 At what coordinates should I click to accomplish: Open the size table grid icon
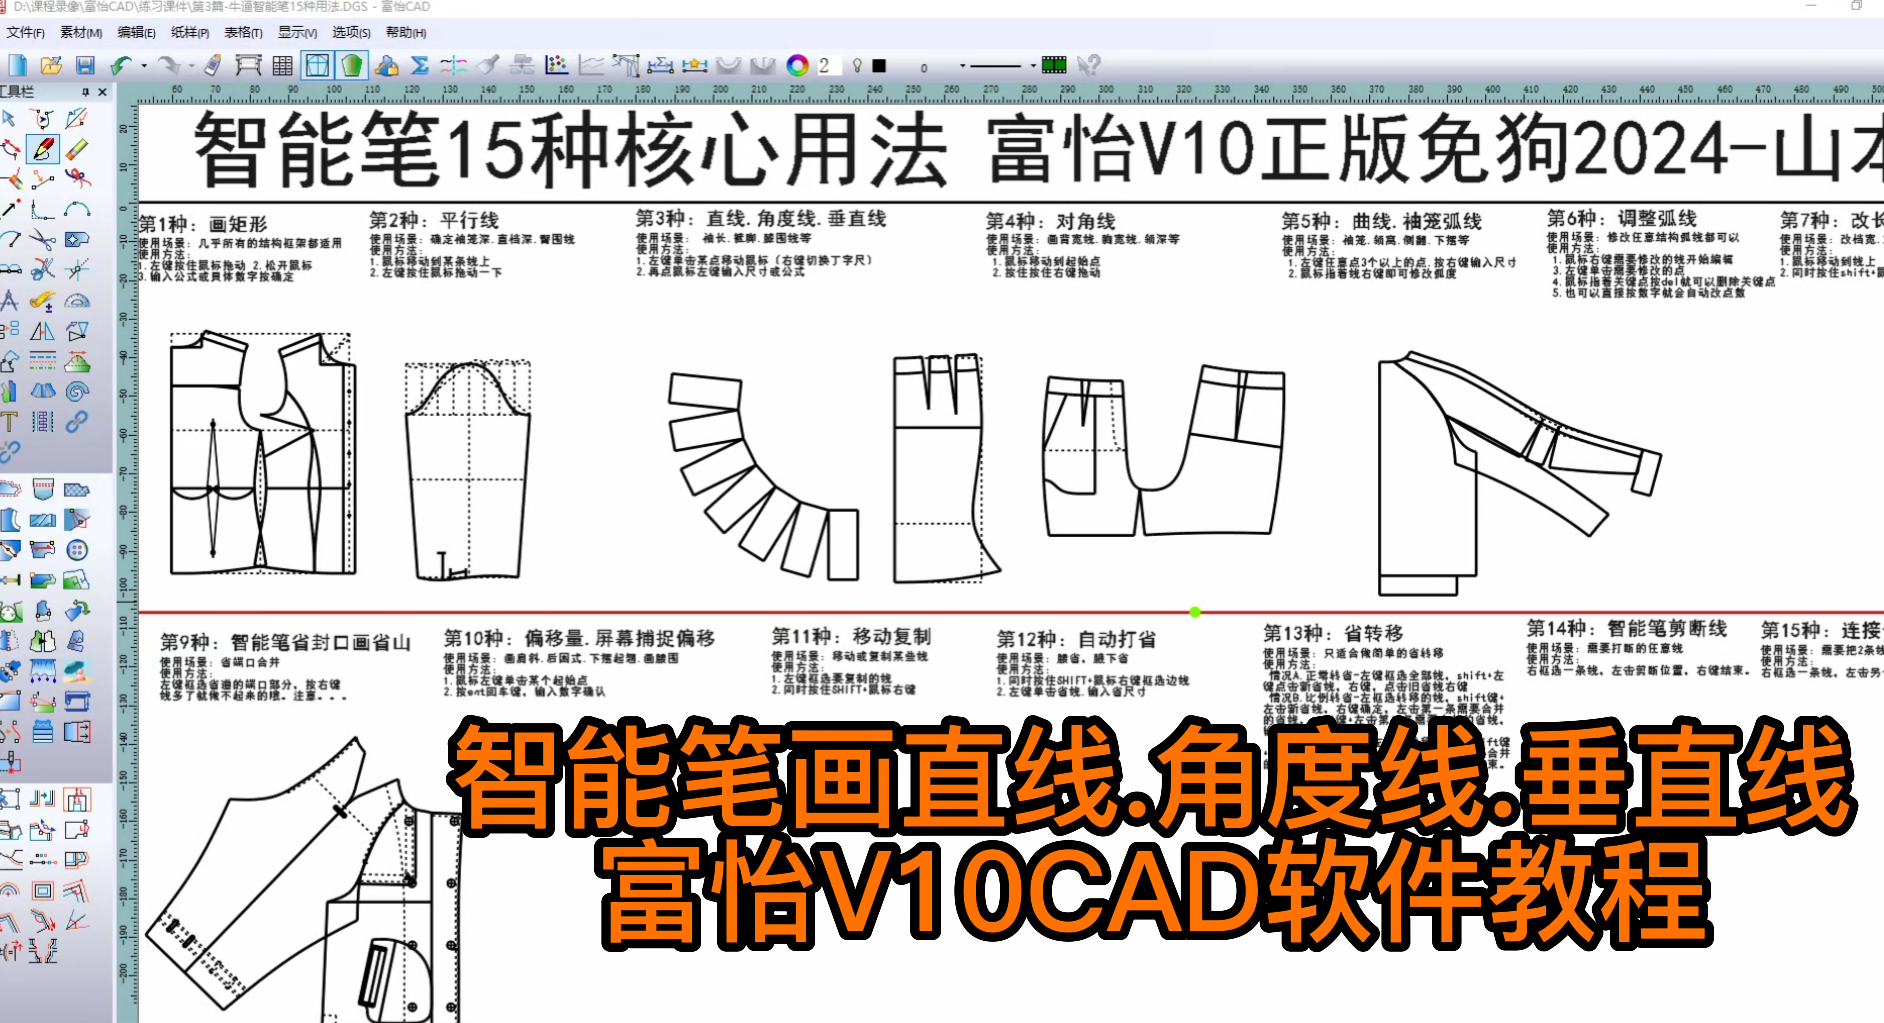pos(283,65)
